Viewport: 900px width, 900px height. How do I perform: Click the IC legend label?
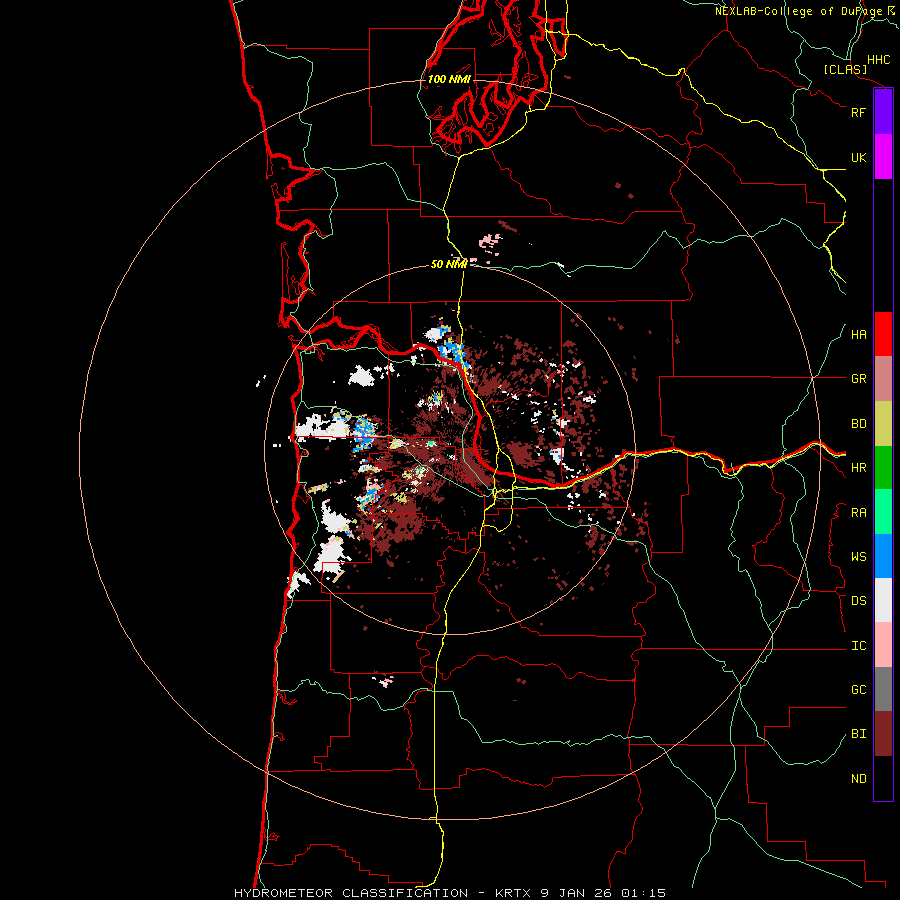tap(858, 646)
